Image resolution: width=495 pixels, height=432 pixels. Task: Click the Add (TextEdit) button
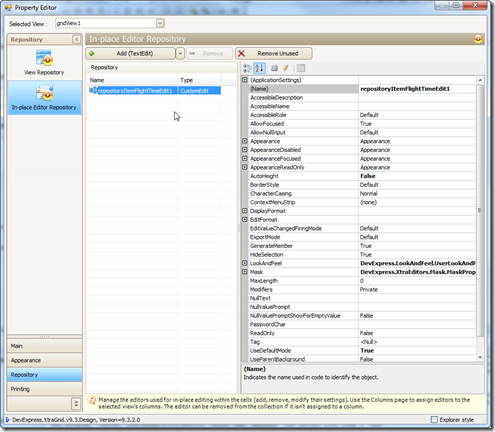pos(130,53)
